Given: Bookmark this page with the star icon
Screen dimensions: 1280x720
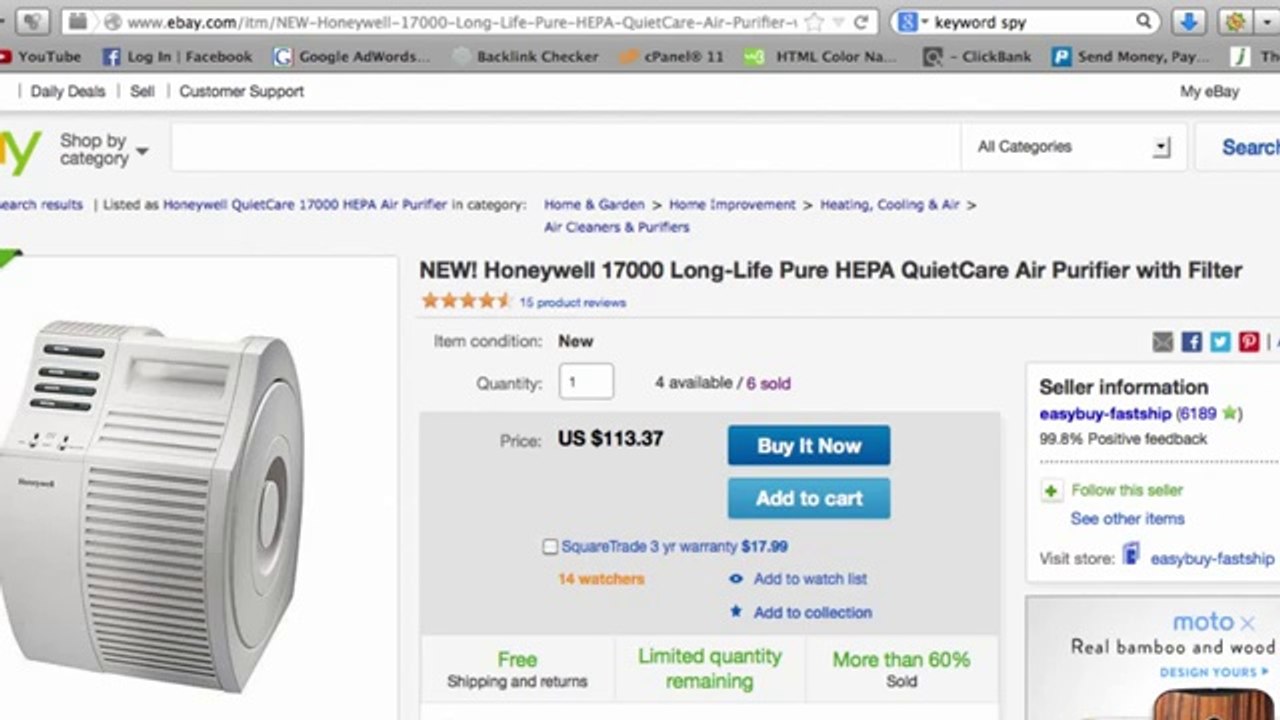Looking at the screenshot, I should click(816, 21).
